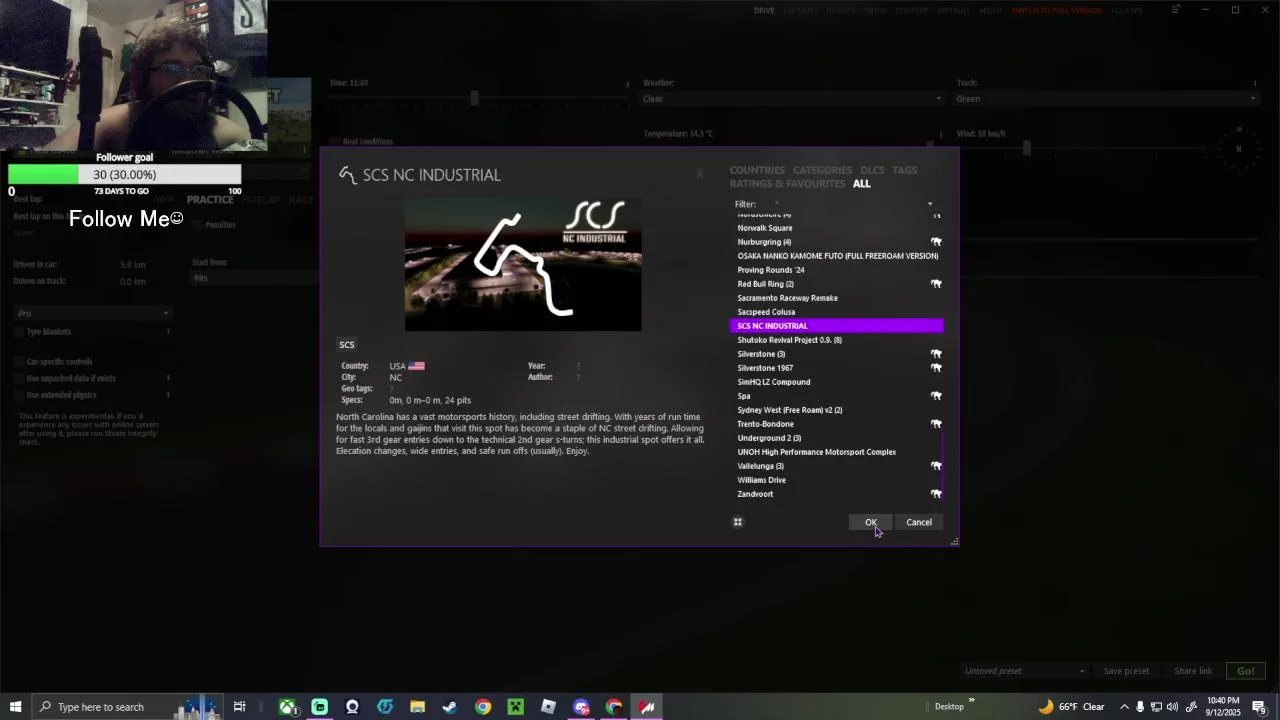Image resolution: width=1280 pixels, height=720 pixels.
Task: Click the DRIVE menu in background window
Action: pyautogui.click(x=764, y=10)
